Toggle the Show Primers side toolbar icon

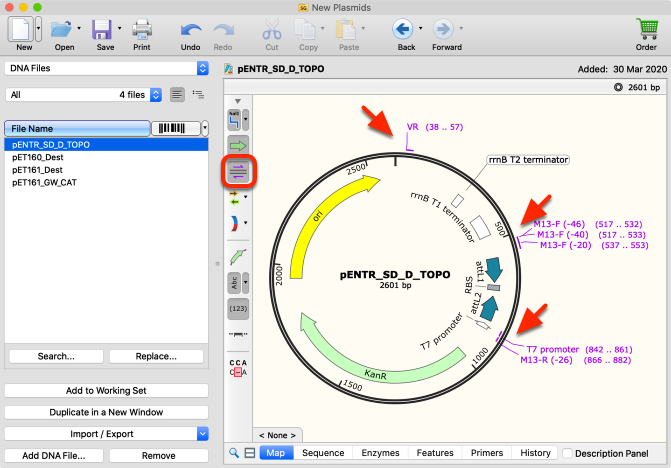pyautogui.click(x=238, y=172)
